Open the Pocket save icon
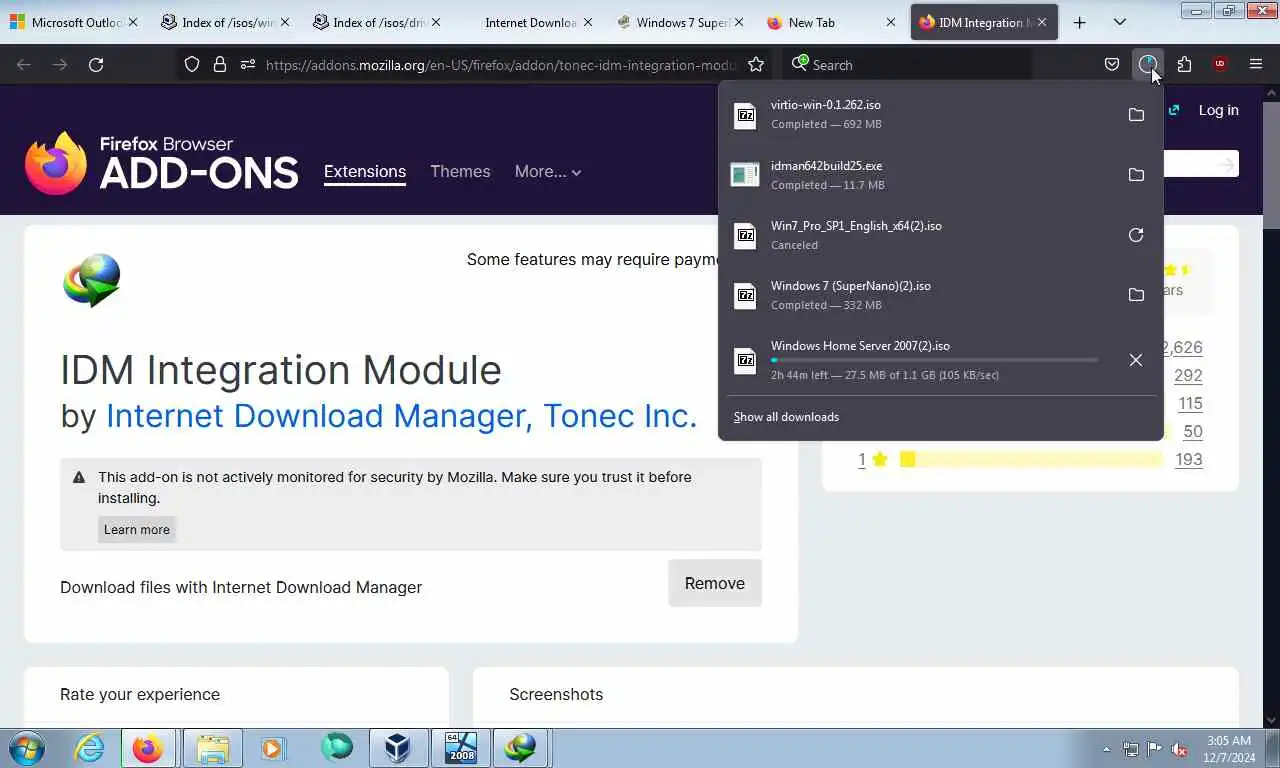Viewport: 1280px width, 768px height. [x=1112, y=64]
